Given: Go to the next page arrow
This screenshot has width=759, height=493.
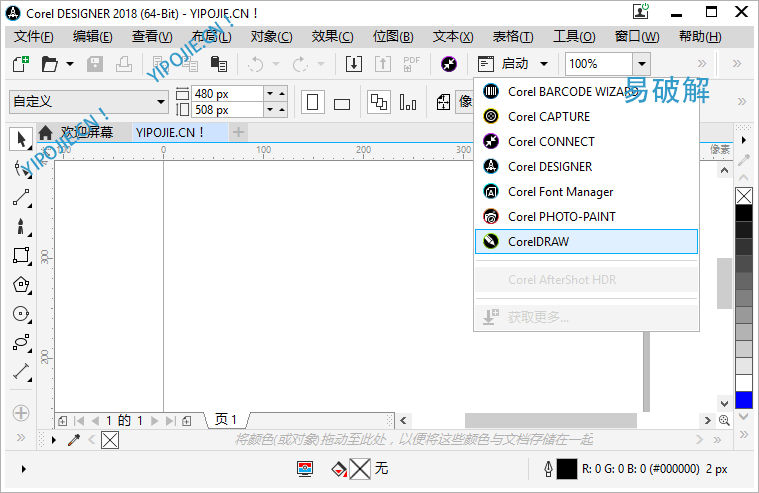Looking at the screenshot, I should pos(154,421).
